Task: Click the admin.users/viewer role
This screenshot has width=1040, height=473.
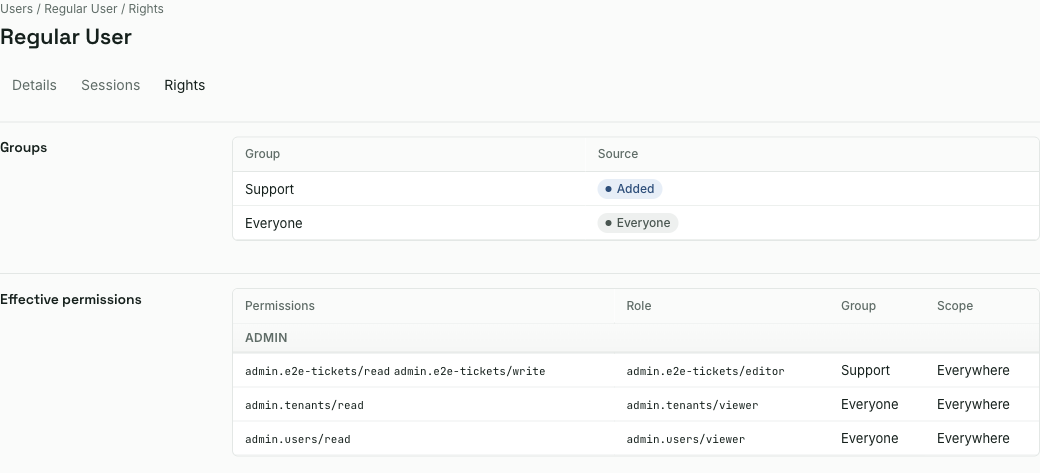Action: (685, 439)
